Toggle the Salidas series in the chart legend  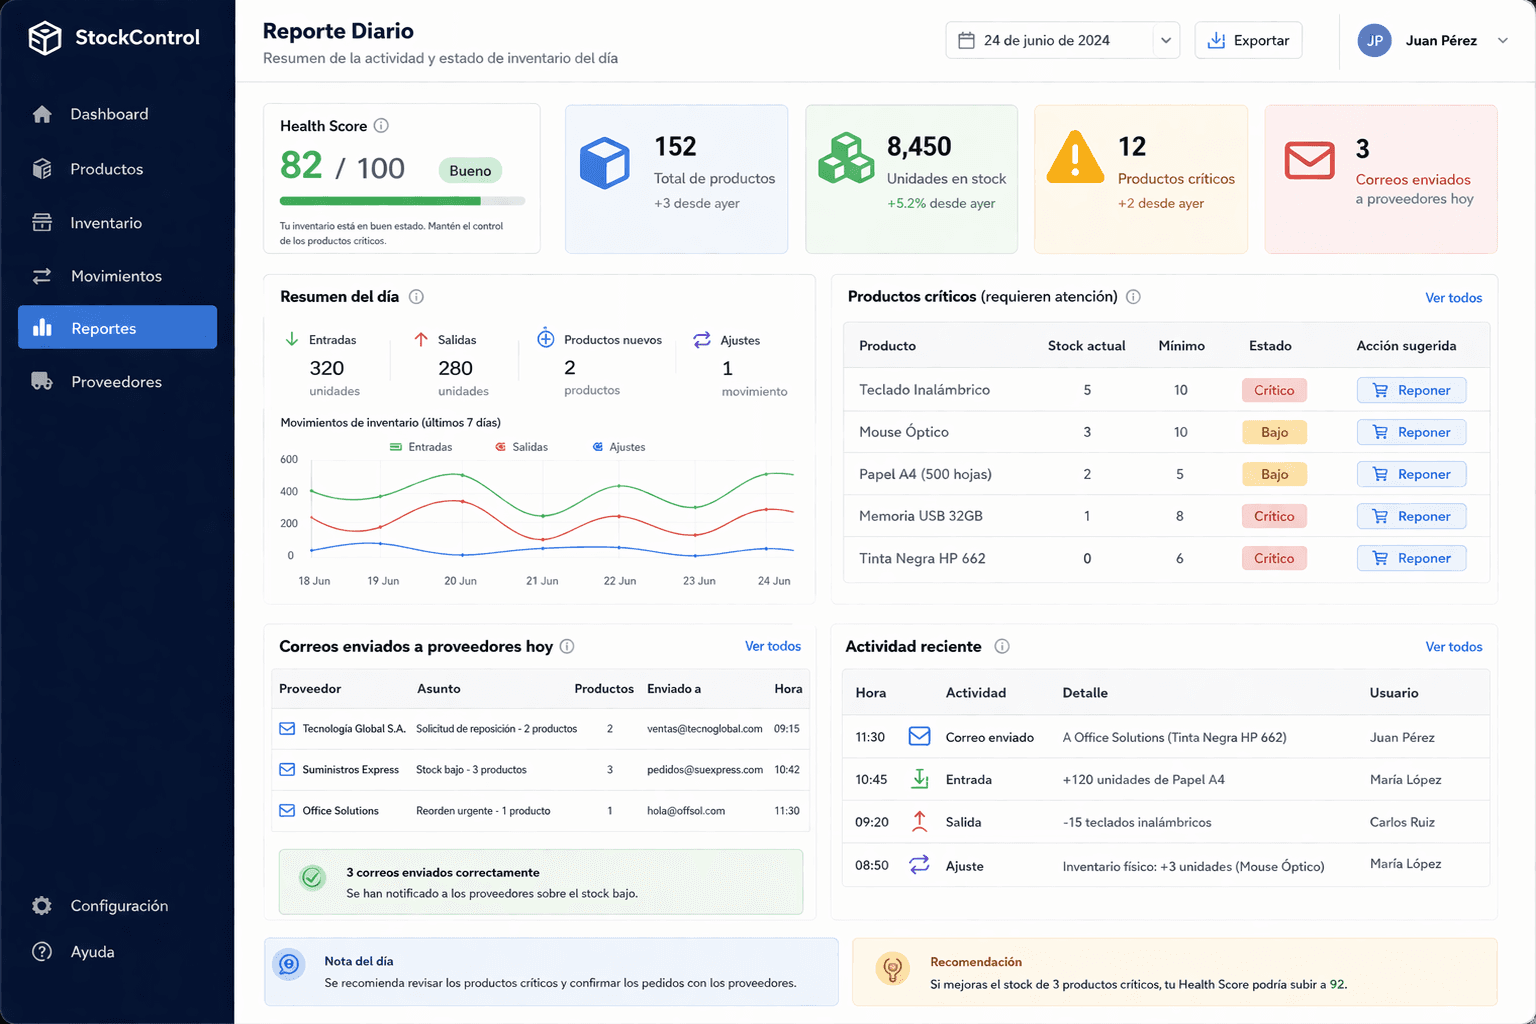click(x=521, y=446)
